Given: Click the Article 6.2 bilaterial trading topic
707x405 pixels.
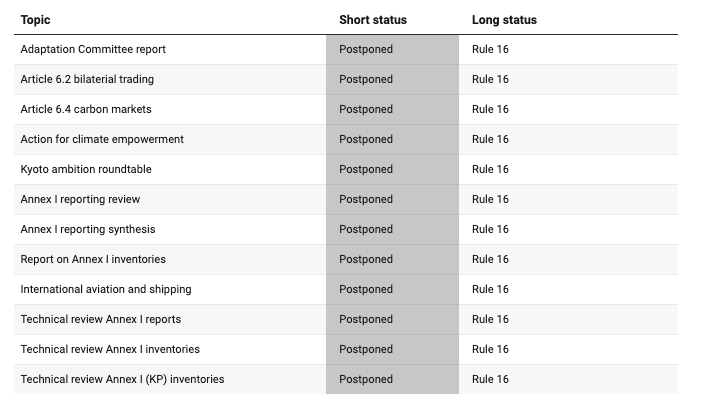Looking at the screenshot, I should coord(87,79).
